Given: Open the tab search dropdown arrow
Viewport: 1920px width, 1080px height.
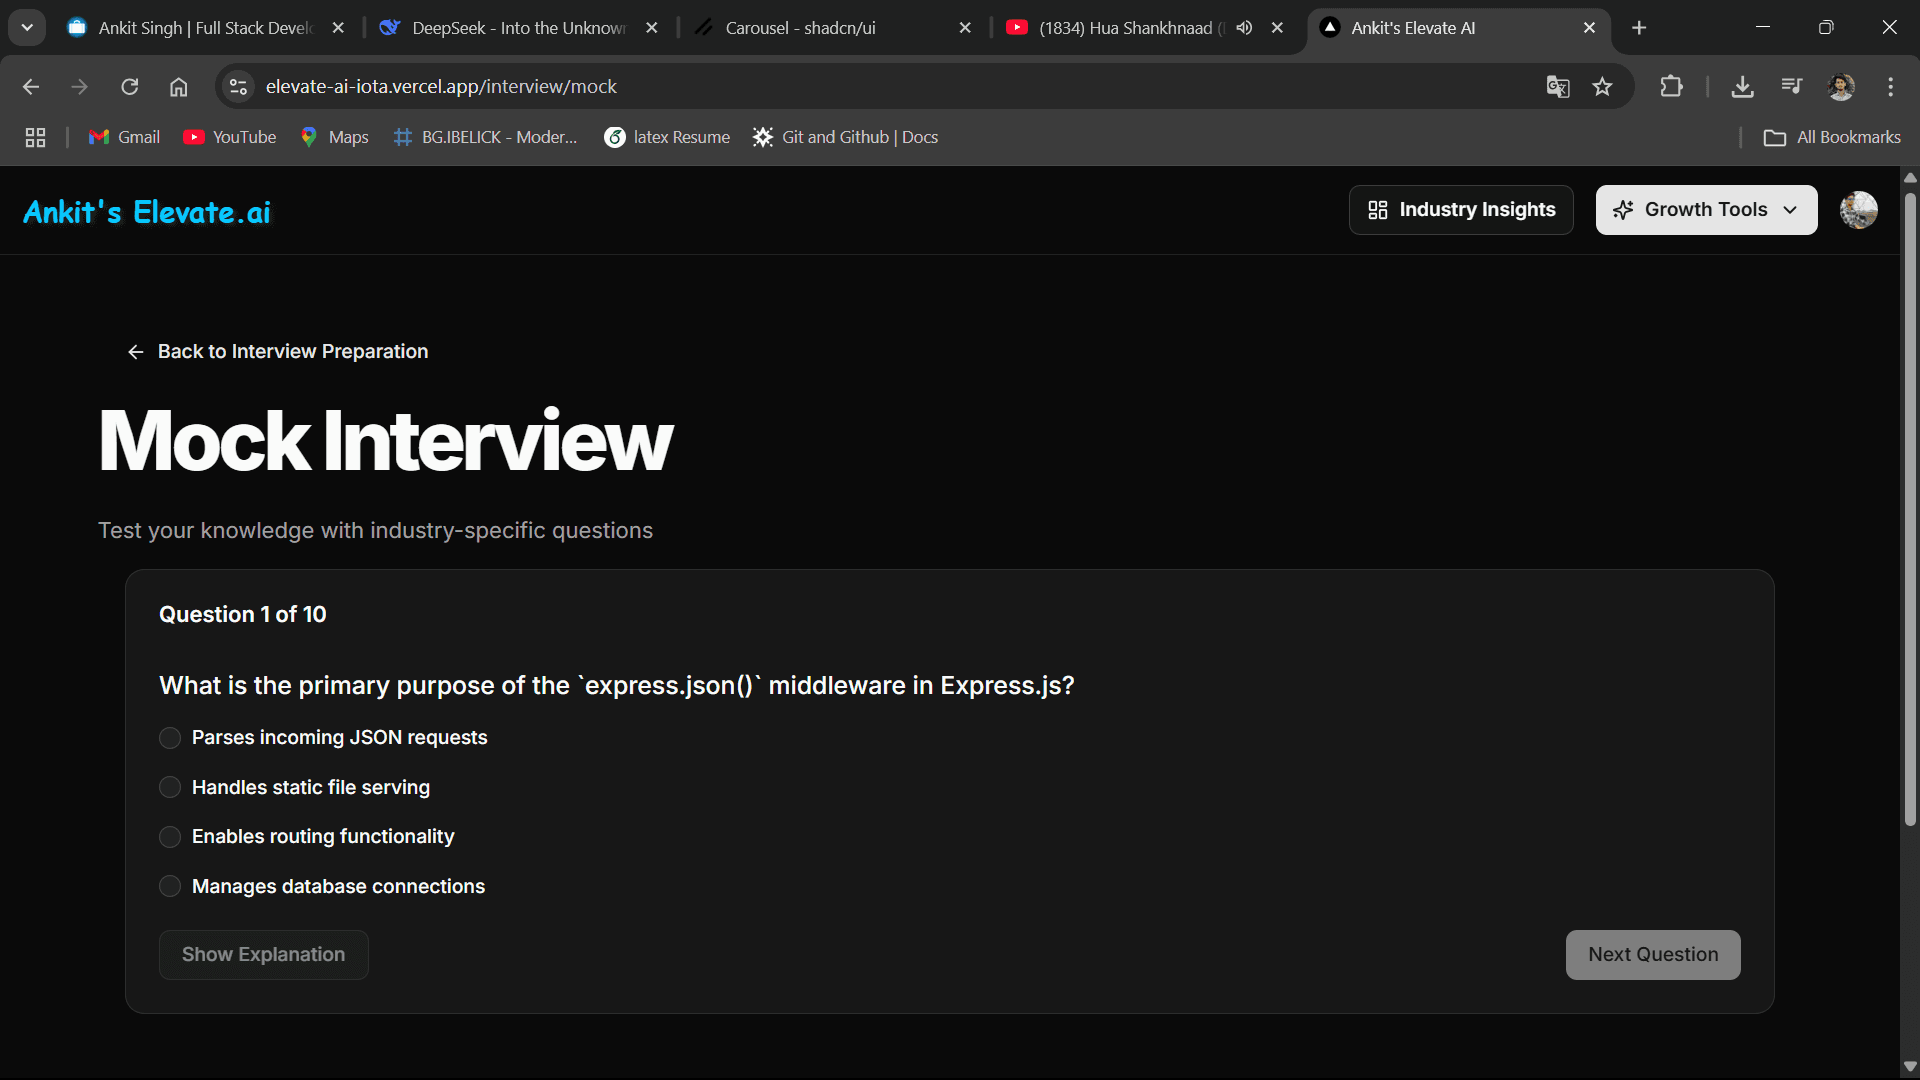Looking at the screenshot, I should pyautogui.click(x=27, y=28).
